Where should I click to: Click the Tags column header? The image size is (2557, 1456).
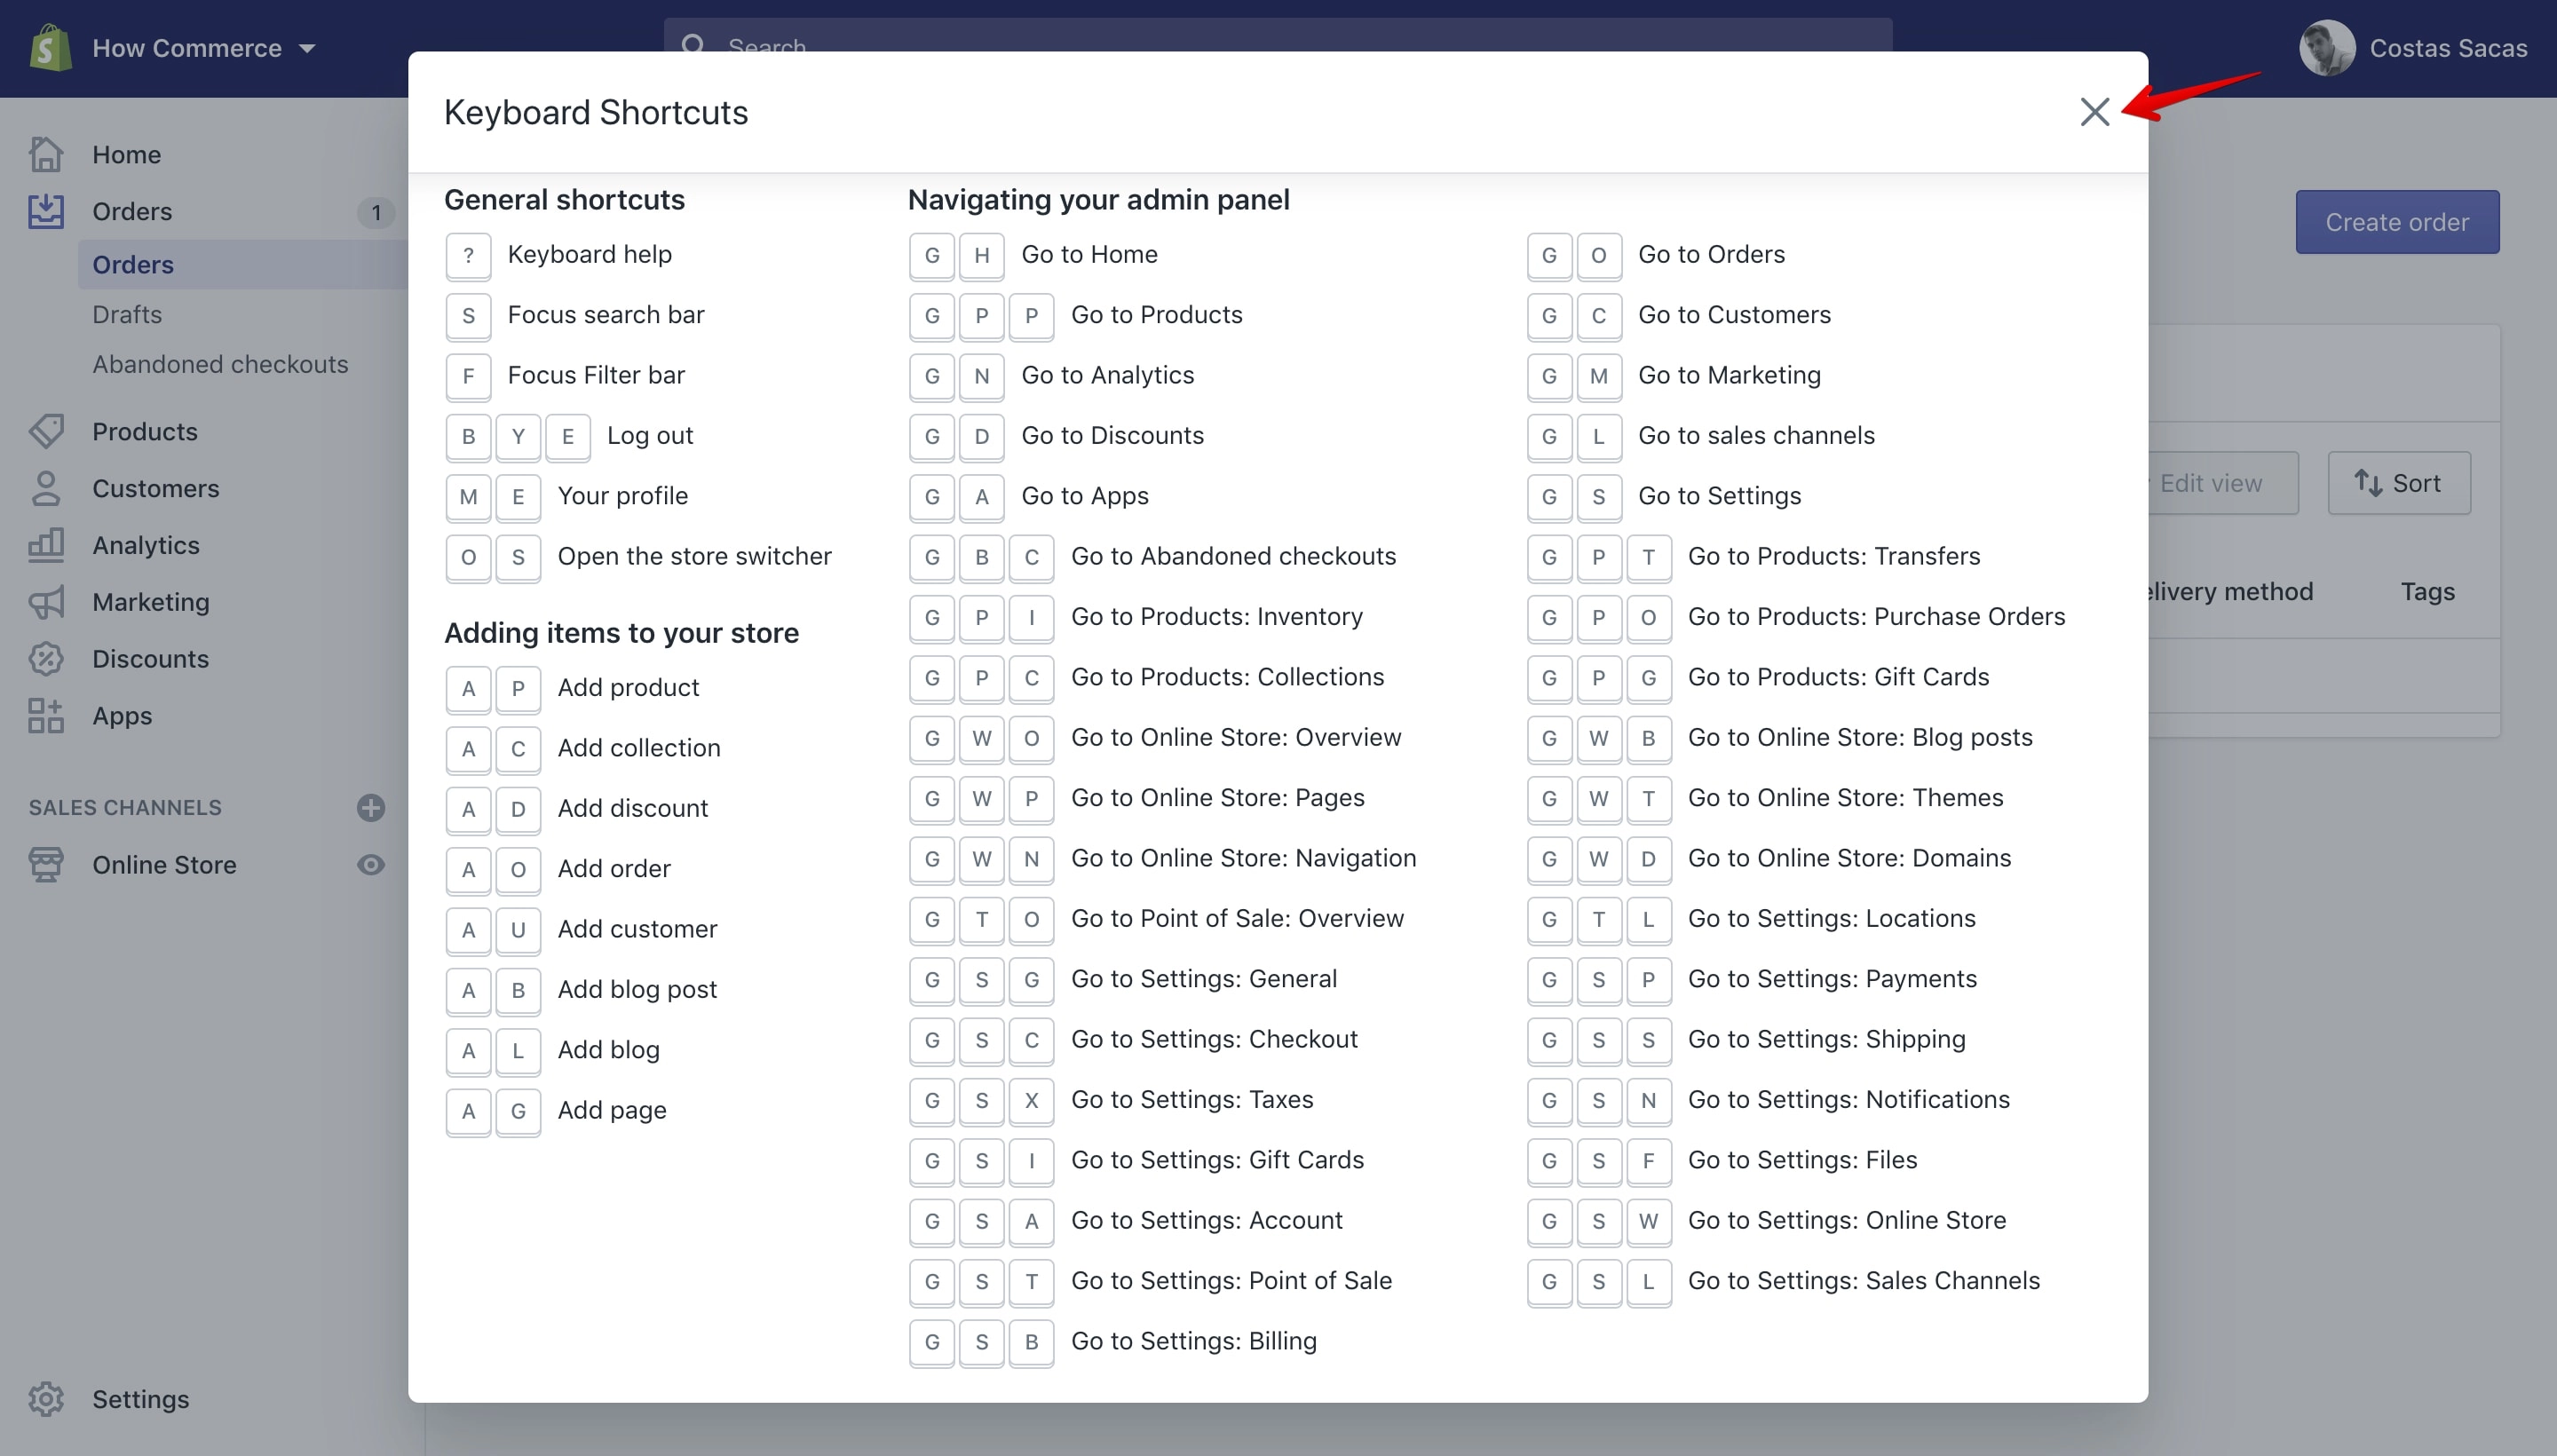click(x=2428, y=592)
